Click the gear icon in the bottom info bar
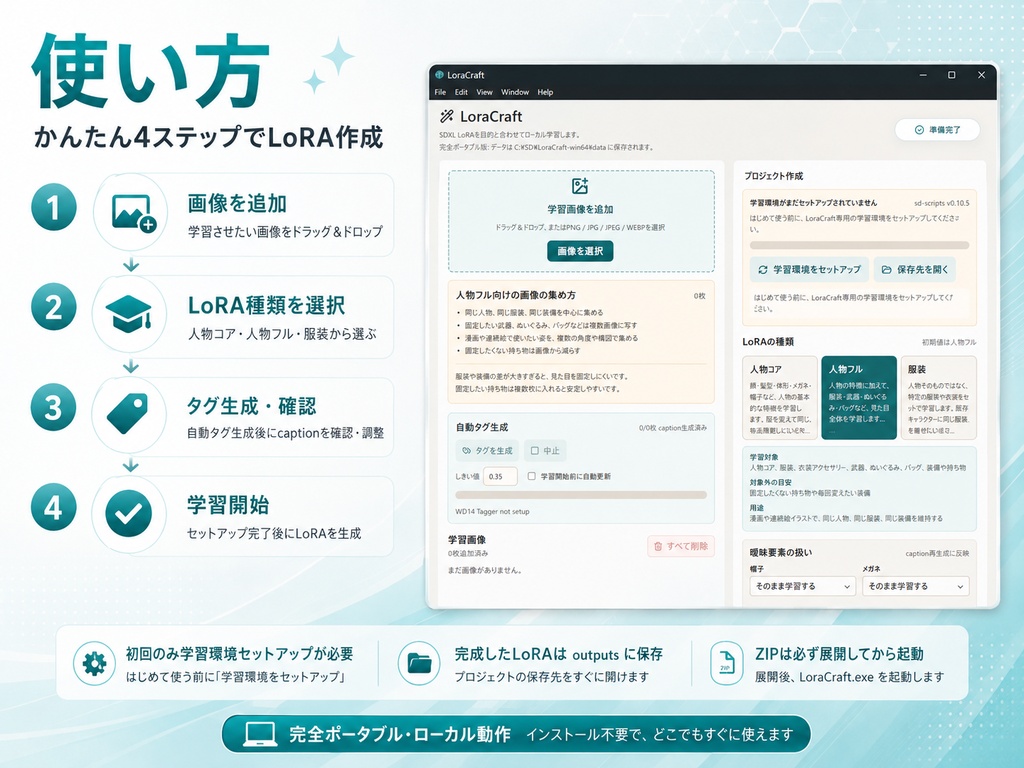 click(x=95, y=664)
